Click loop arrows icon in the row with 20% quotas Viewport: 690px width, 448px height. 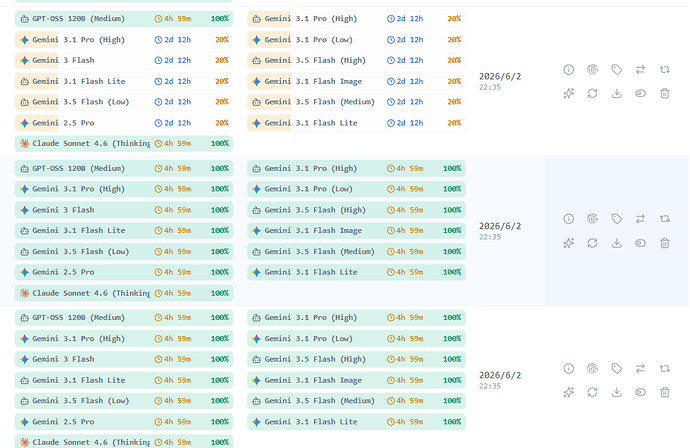click(664, 70)
